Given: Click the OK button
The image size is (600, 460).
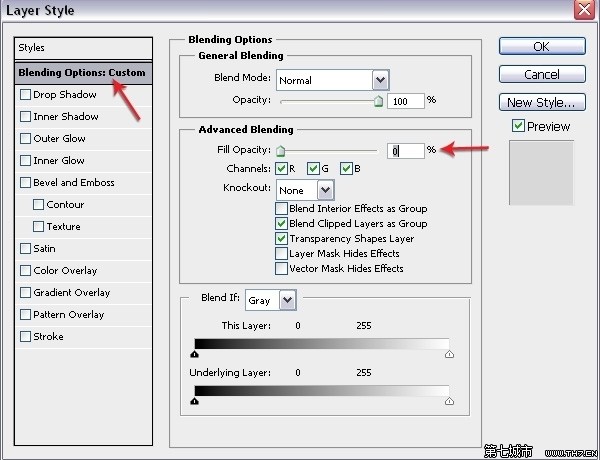Looking at the screenshot, I should click(541, 47).
